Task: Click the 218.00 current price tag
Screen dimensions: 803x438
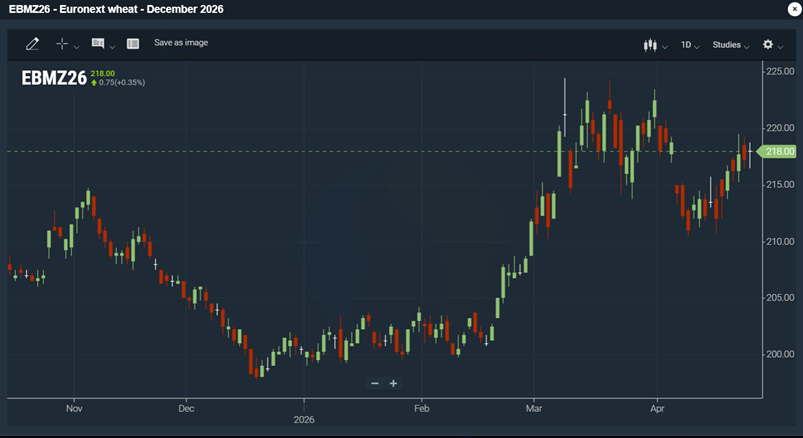Action: click(778, 151)
